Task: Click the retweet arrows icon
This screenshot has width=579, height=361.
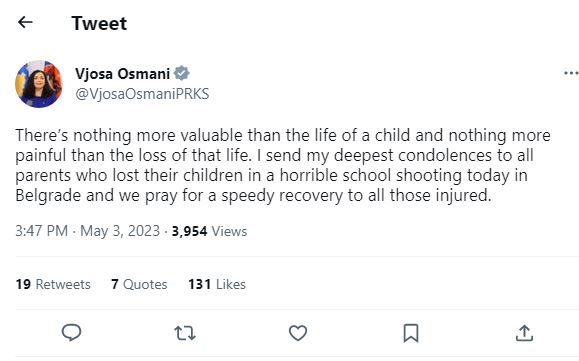Action: [x=185, y=333]
